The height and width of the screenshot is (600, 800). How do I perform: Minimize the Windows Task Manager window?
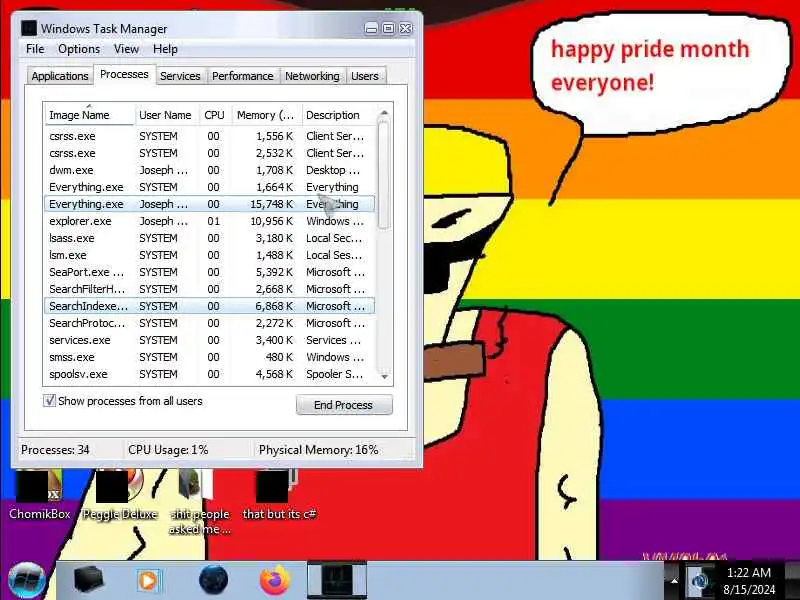coord(371,28)
